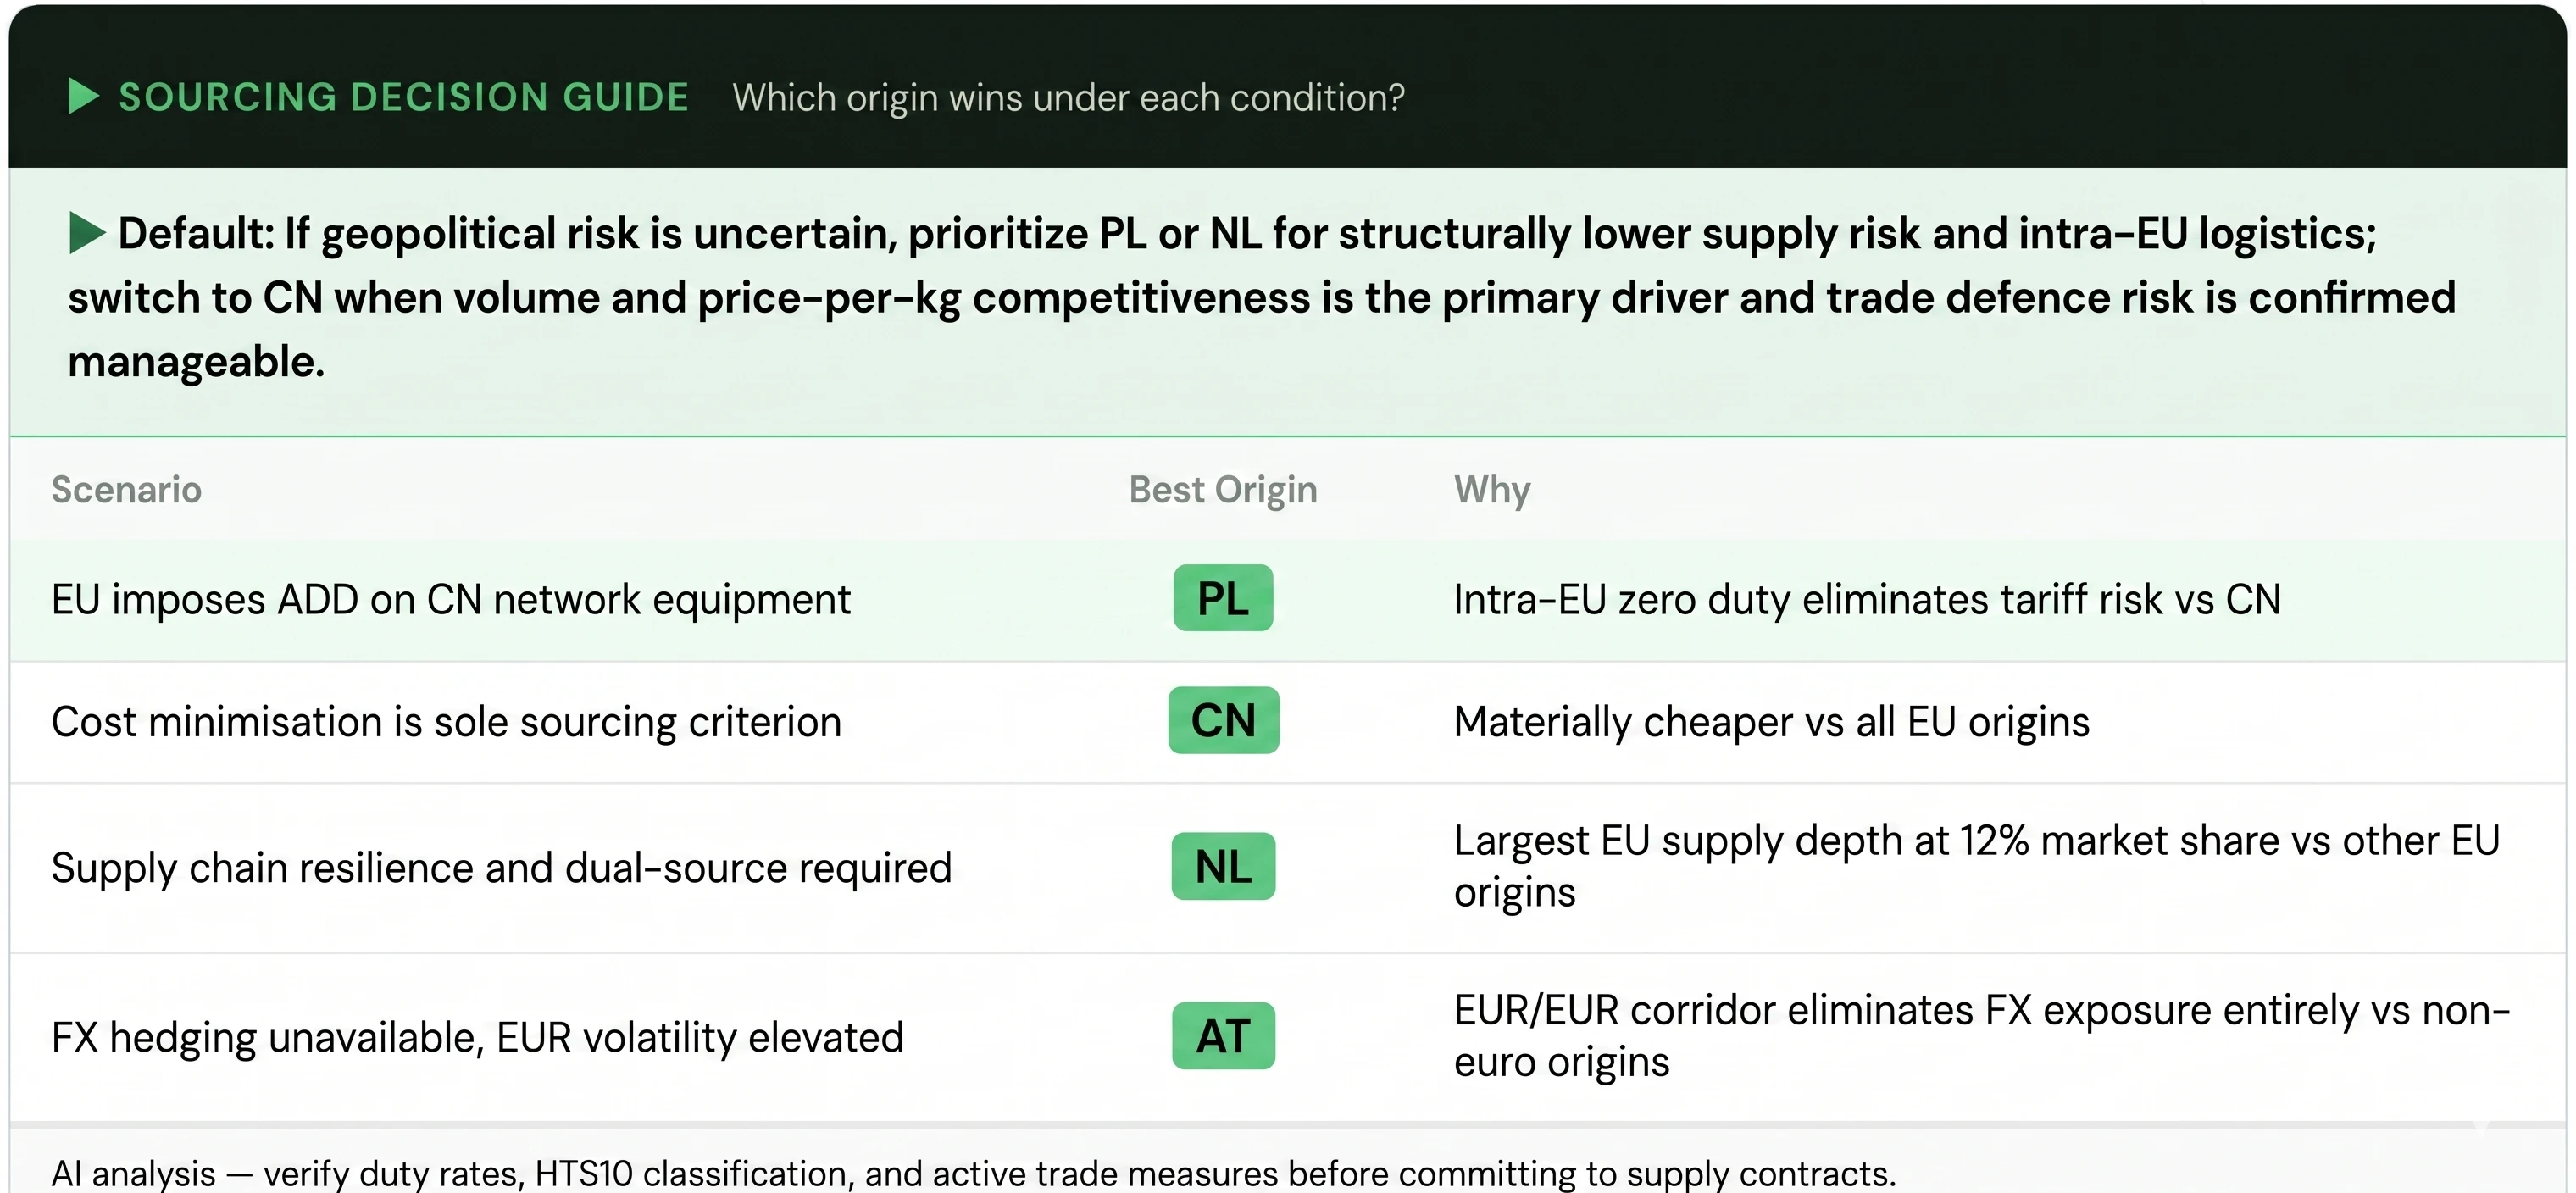Viewport: 2576px width, 1193px height.
Task: Click the Why column header
Action: click(x=1492, y=490)
